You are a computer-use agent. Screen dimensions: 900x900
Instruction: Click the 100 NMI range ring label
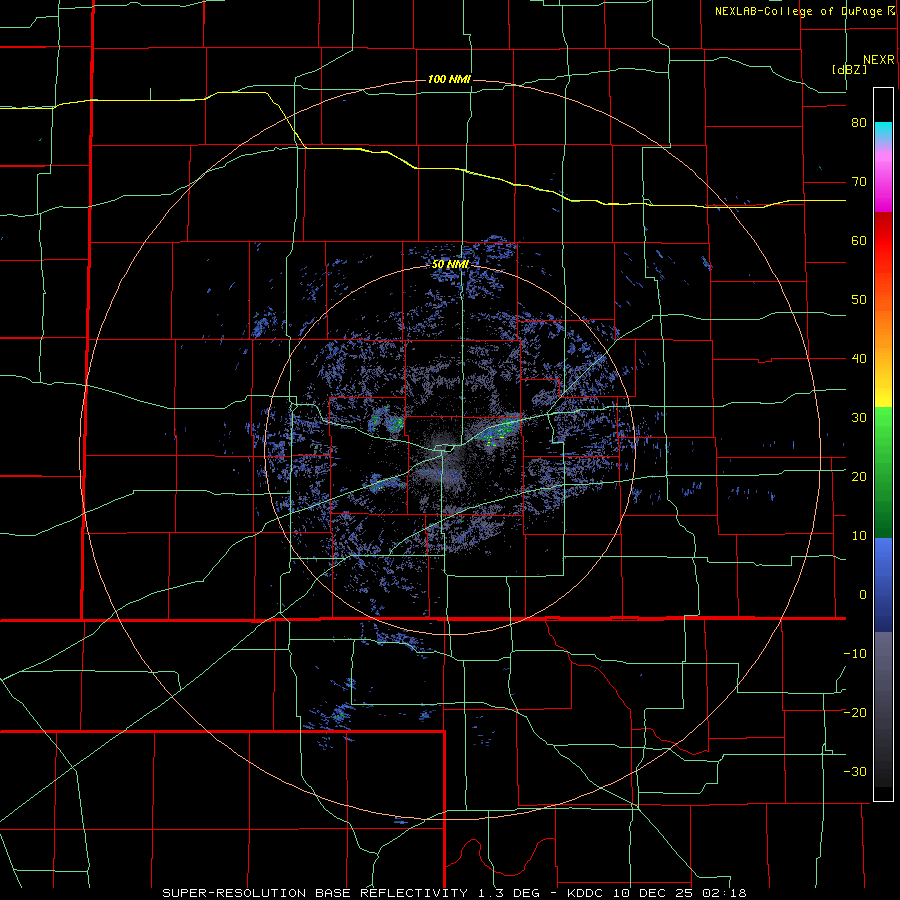pos(449,79)
